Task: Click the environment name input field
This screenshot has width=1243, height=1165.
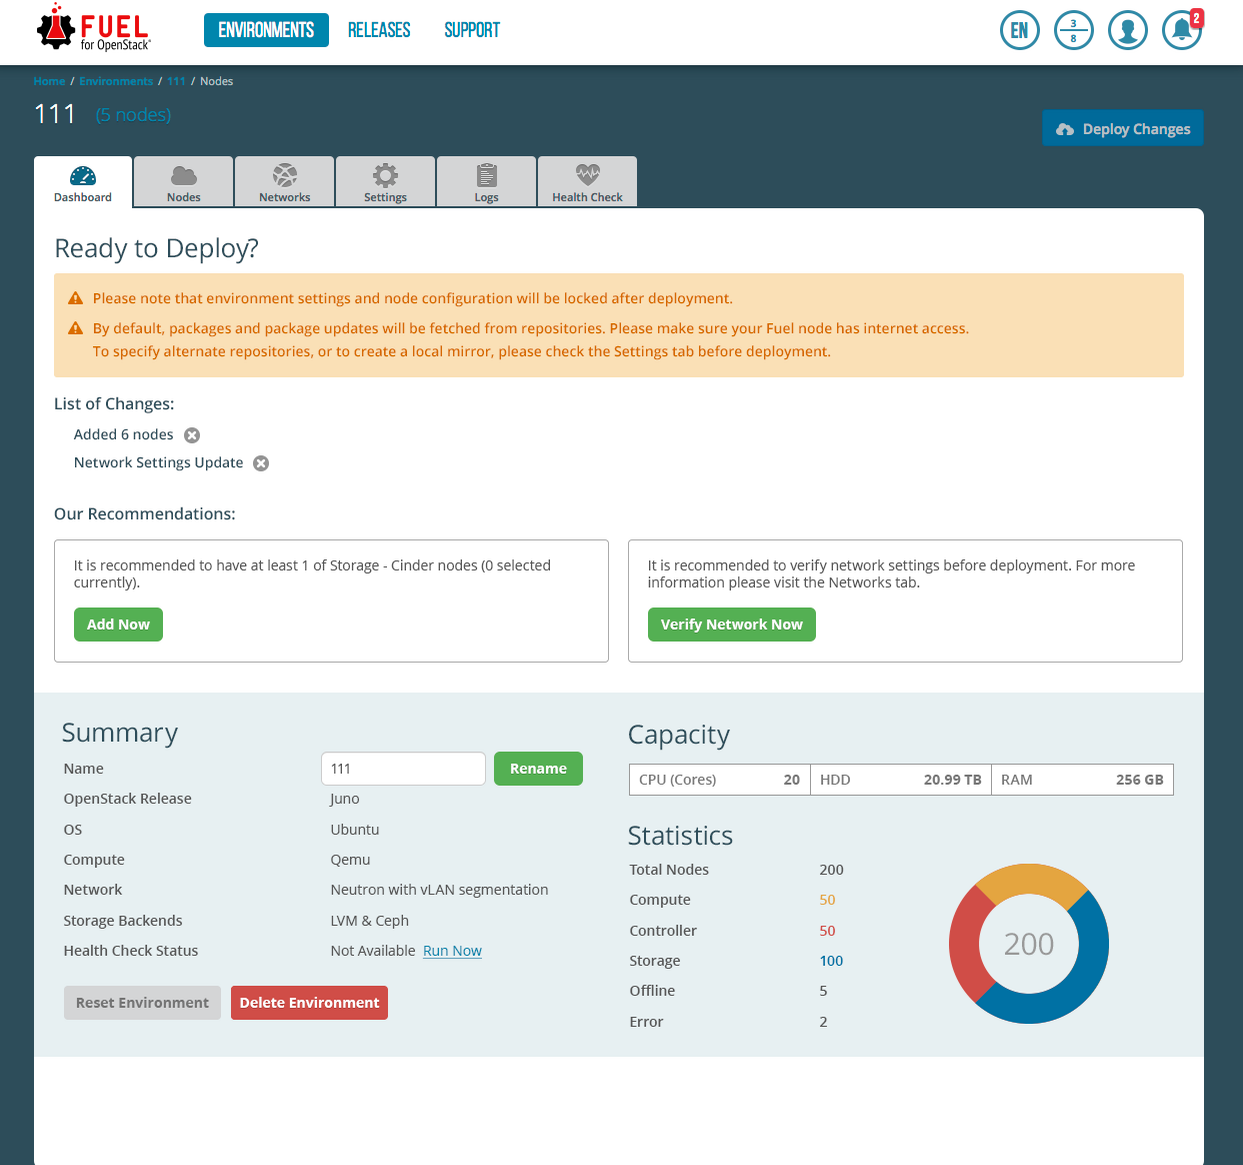Action: tap(403, 769)
